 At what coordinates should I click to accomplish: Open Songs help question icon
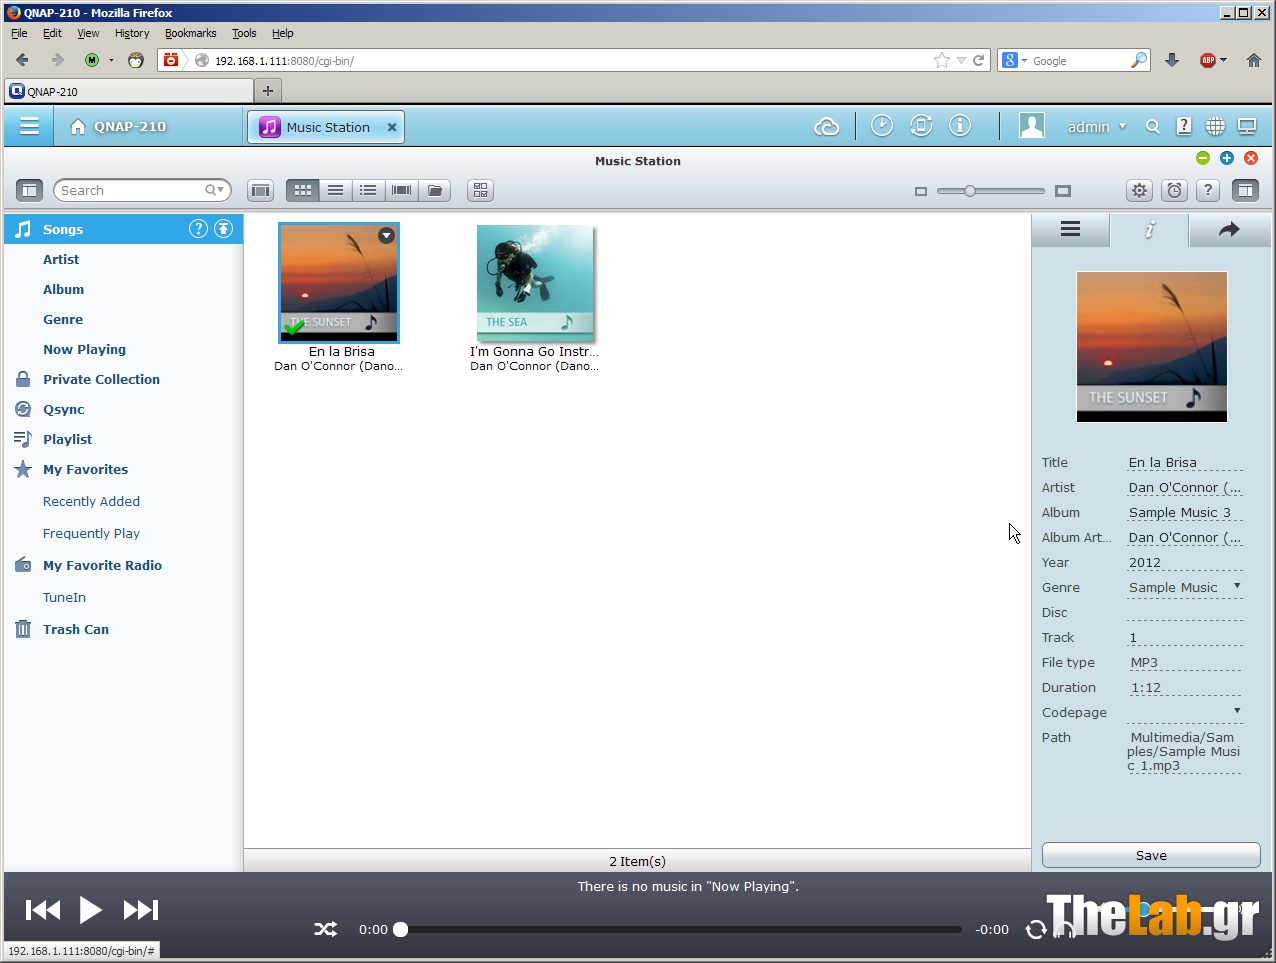click(x=198, y=229)
